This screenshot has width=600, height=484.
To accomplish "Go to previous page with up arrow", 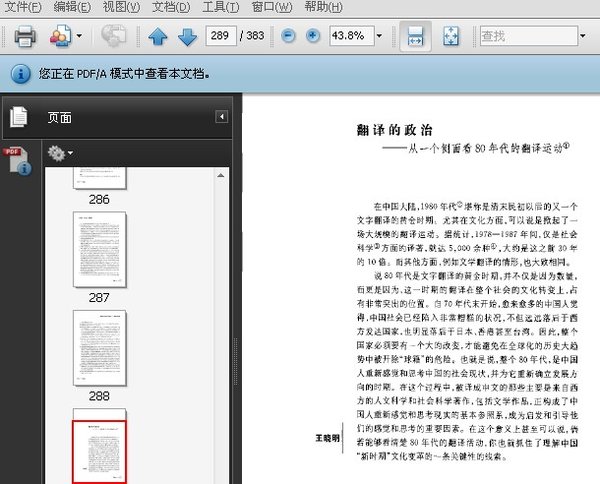I will coord(158,37).
